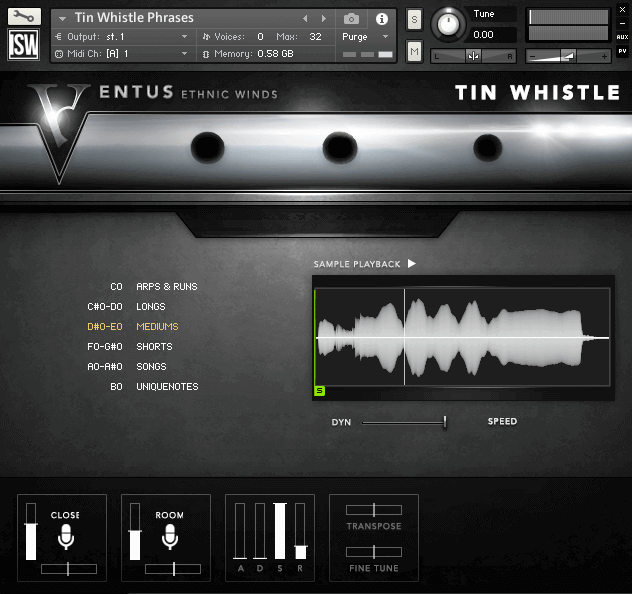Viewport: 632px width, 594px height.
Task: Toggle the Solo S button
Action: pyautogui.click(x=414, y=21)
